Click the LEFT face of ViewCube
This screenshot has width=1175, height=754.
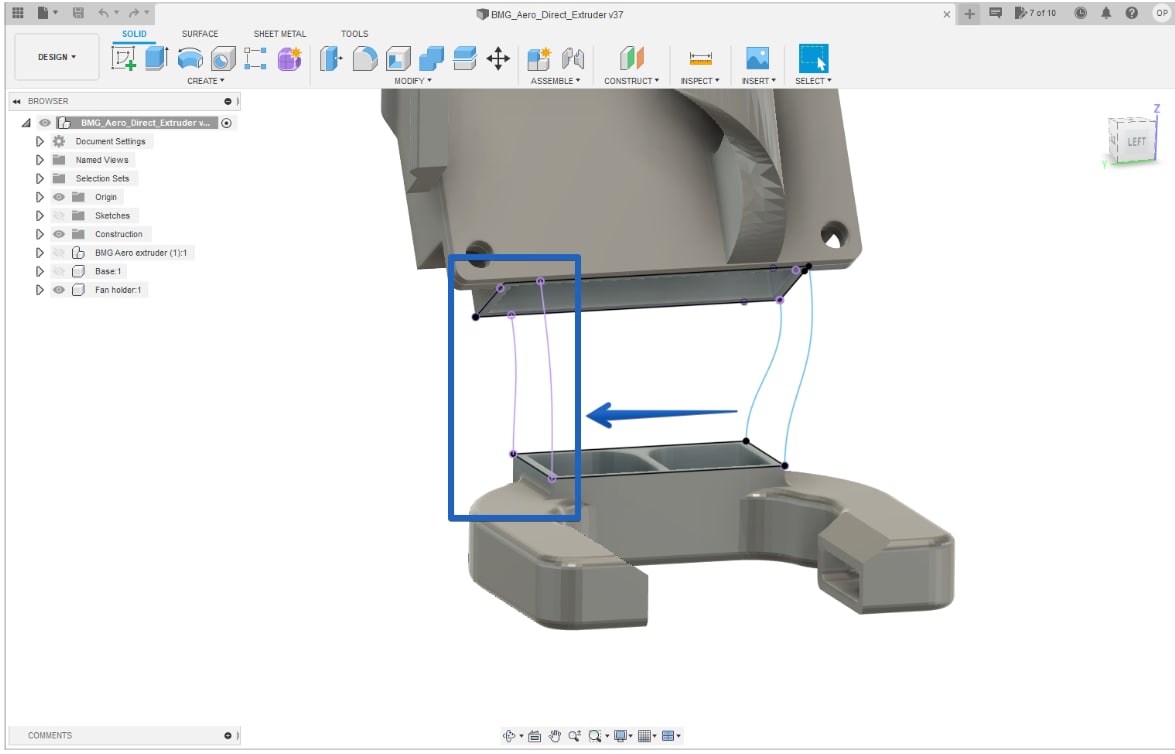click(x=1136, y=142)
